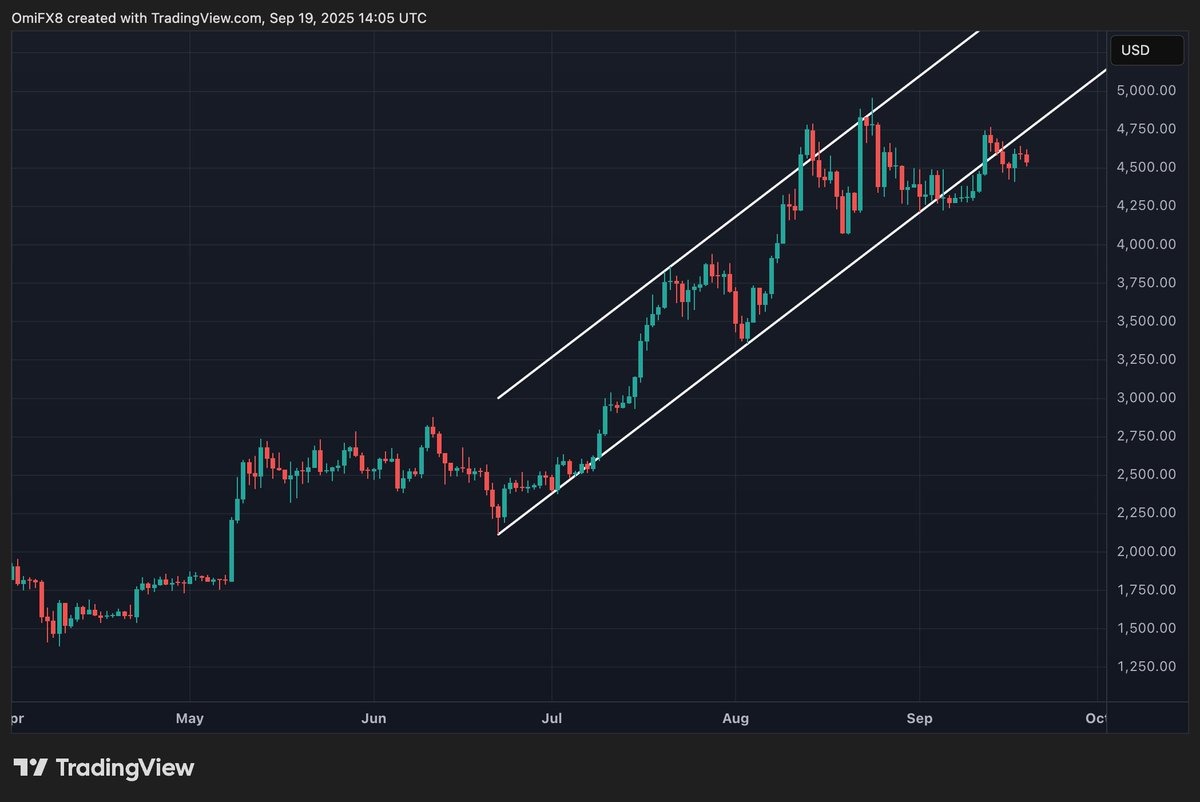The image size is (1200, 802).
Task: Select the 1,250.00 price label
Action: [x=1148, y=667]
